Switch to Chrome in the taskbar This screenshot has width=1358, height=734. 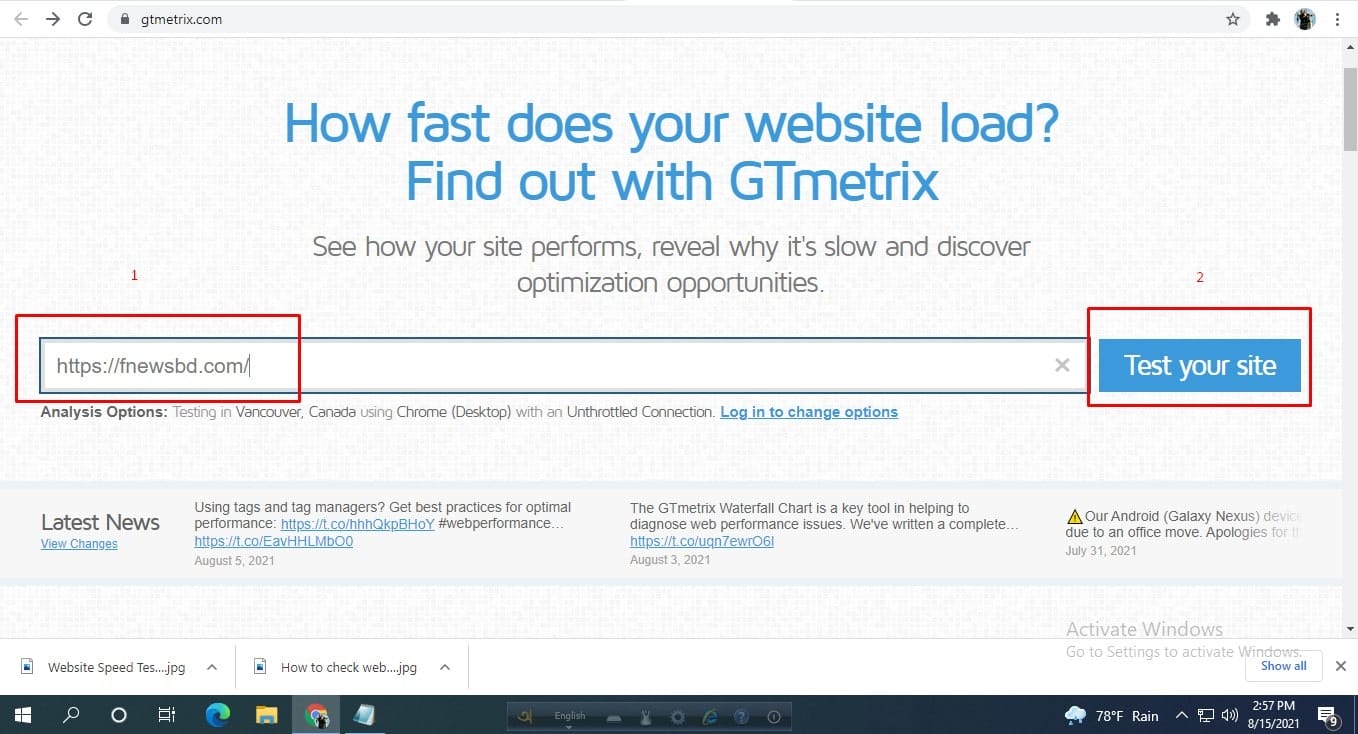coord(316,715)
